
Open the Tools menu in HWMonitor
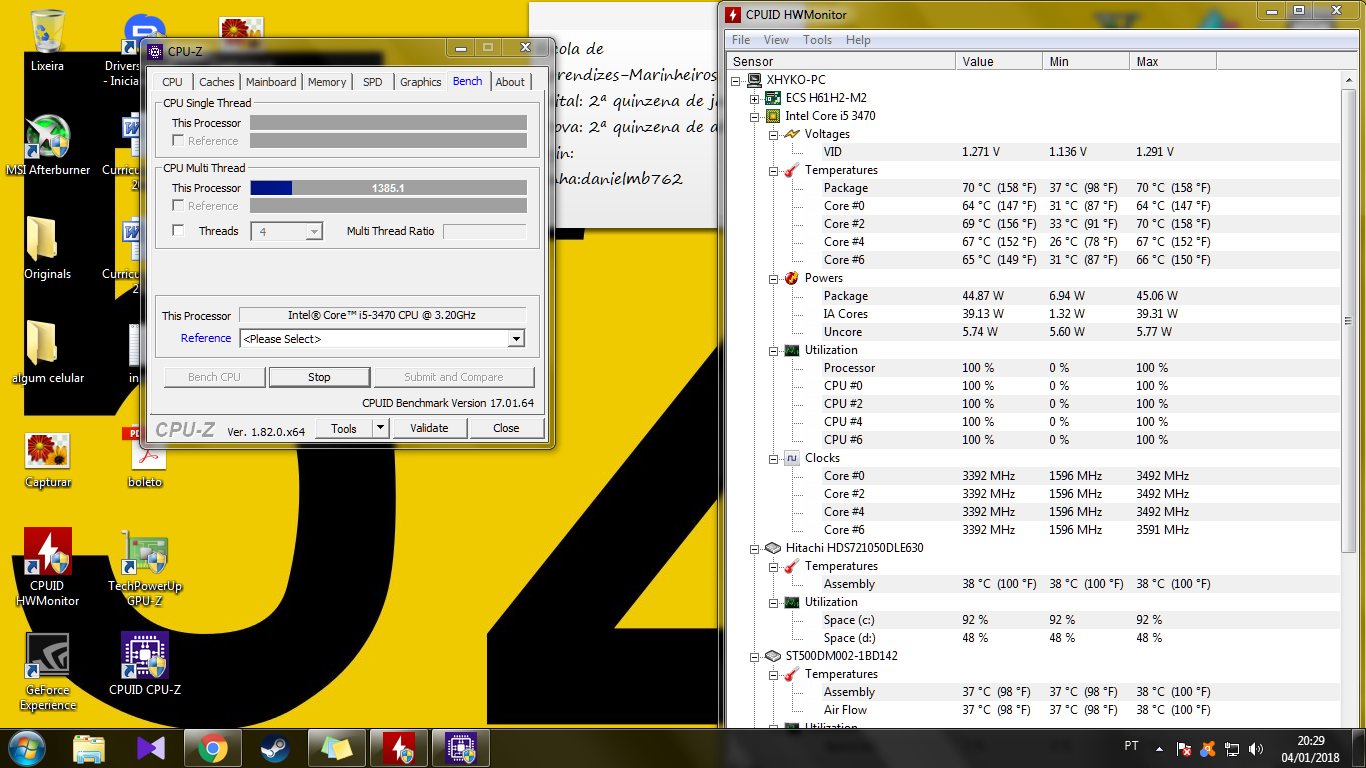[817, 40]
